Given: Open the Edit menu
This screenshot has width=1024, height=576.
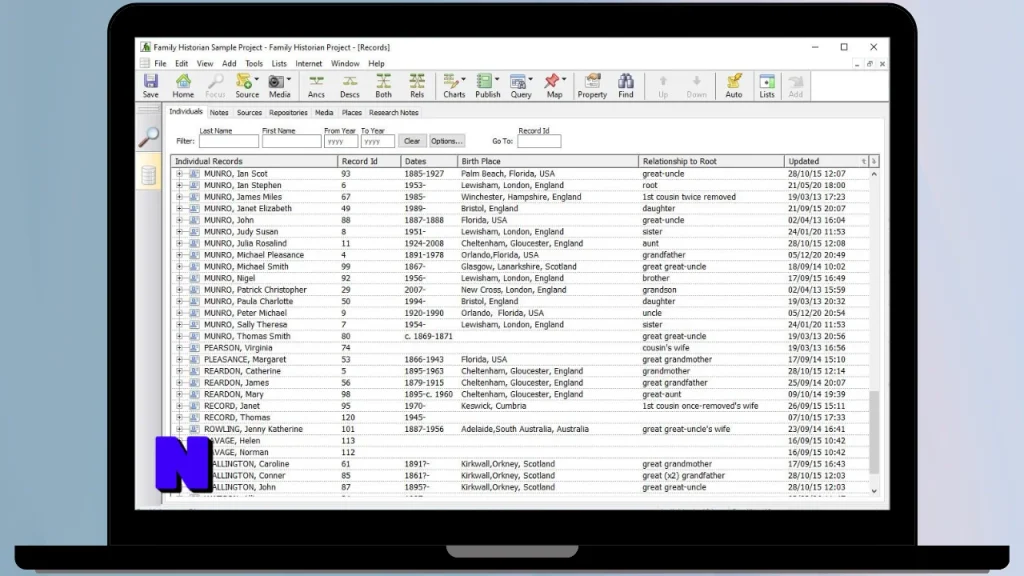Looking at the screenshot, I should click(x=182, y=63).
